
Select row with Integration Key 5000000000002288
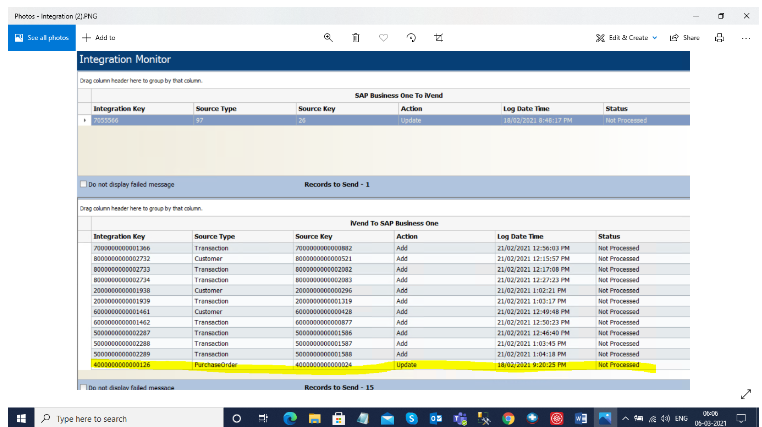tap(391, 344)
